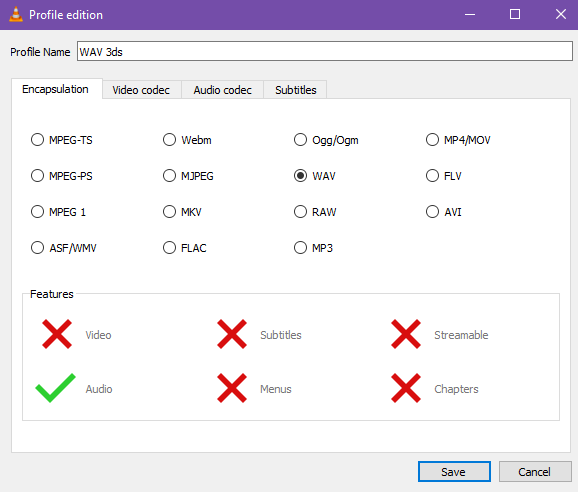Cancel the profile edition dialog
The image size is (578, 492).
pos(535,471)
